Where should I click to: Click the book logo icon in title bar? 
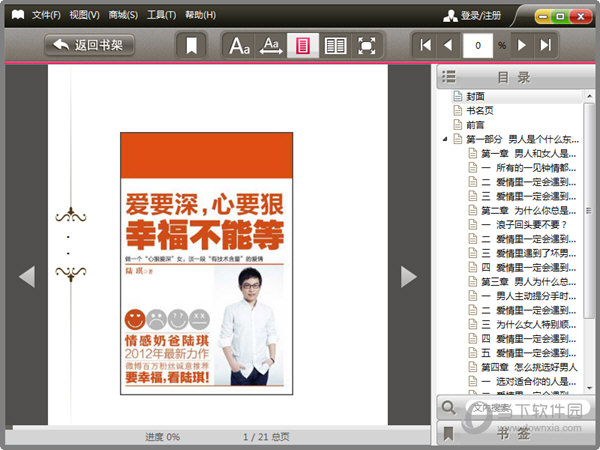pos(18,15)
